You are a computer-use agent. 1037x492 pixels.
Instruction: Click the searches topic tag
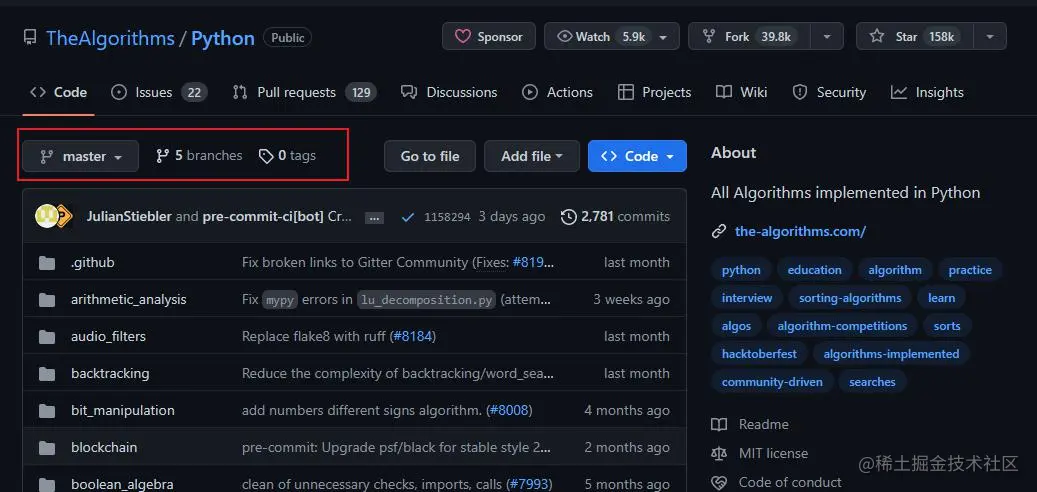(872, 382)
